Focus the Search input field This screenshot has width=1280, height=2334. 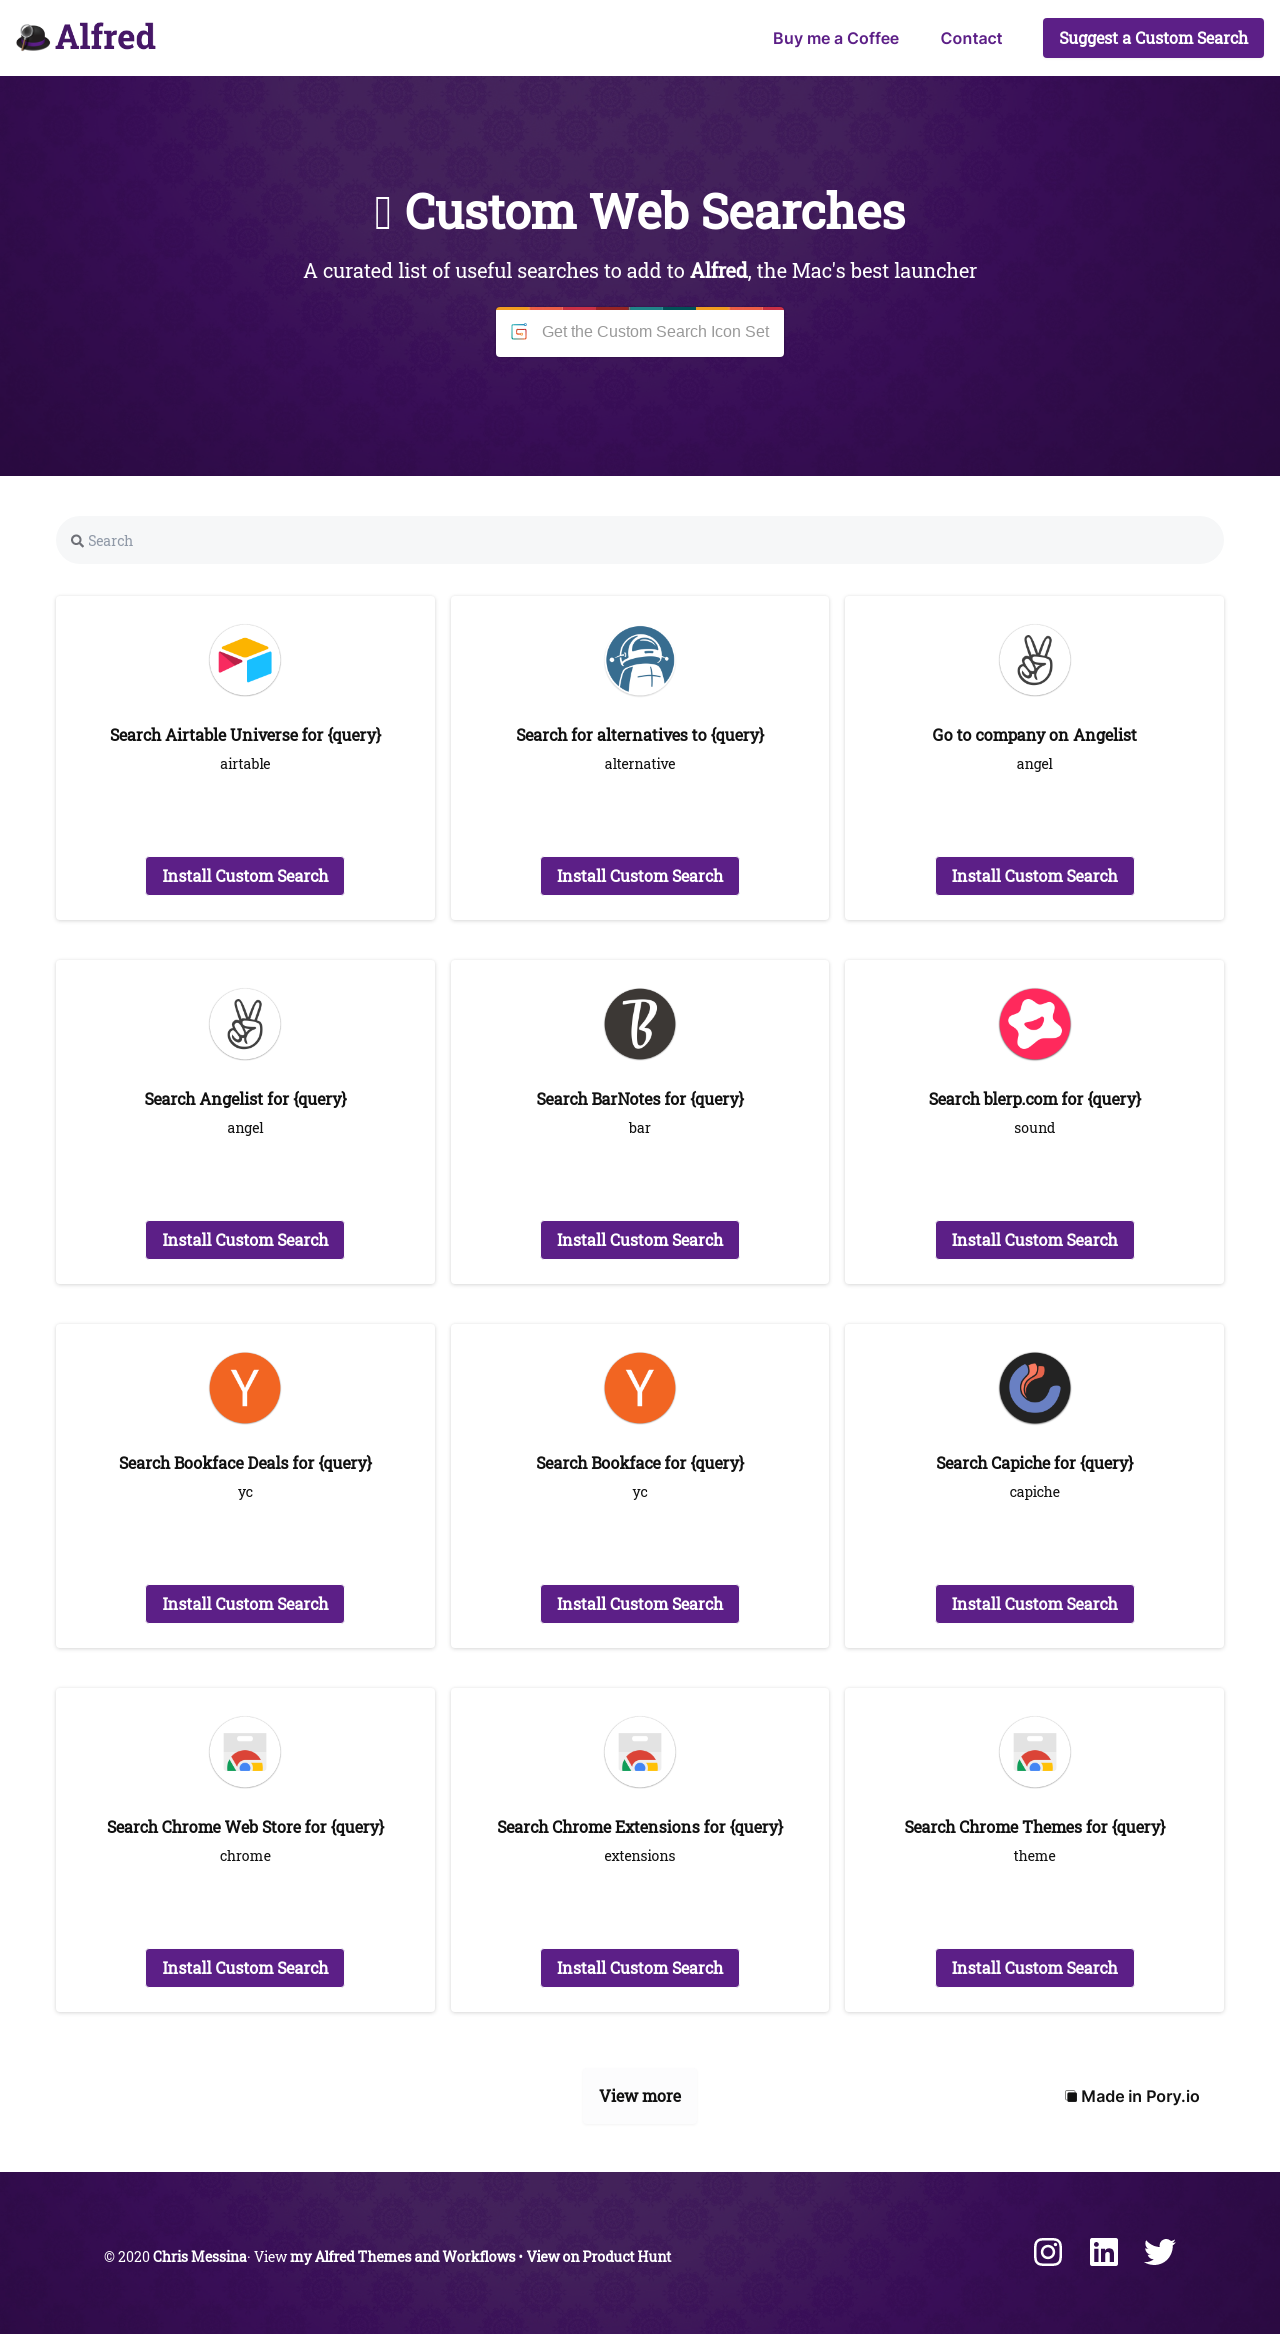click(640, 540)
